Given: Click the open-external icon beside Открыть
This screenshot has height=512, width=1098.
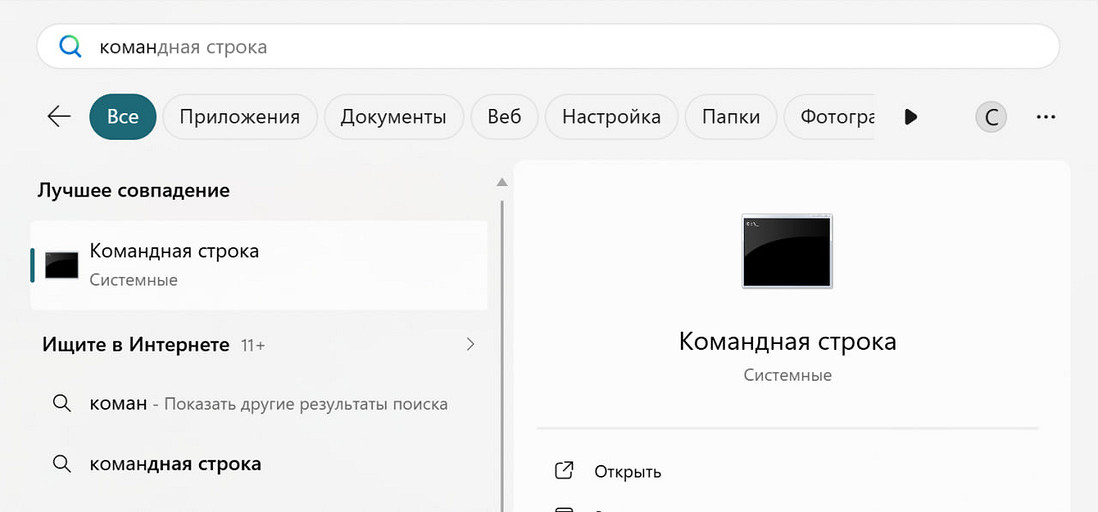Looking at the screenshot, I should point(564,471).
